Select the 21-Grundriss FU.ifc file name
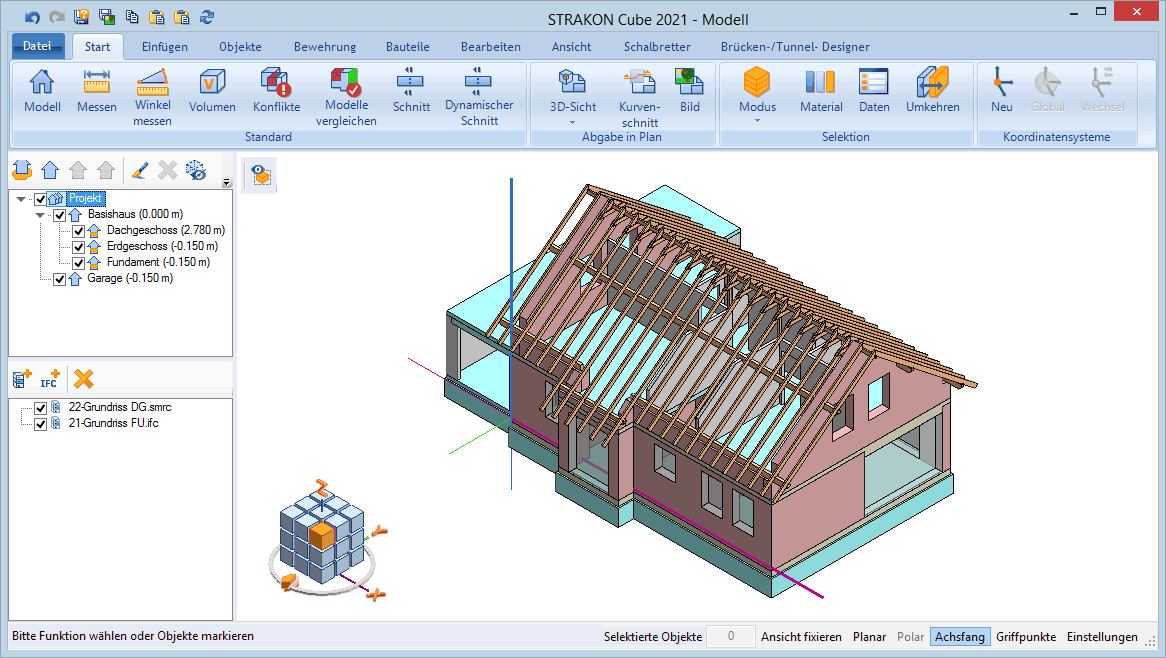Image resolution: width=1166 pixels, height=658 pixels. tap(113, 423)
